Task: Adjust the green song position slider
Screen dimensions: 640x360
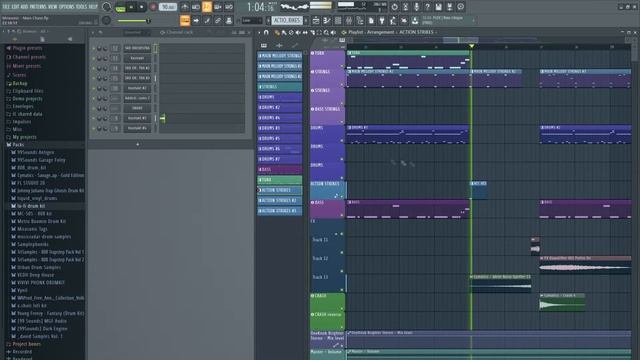Action: click(x=133, y=21)
